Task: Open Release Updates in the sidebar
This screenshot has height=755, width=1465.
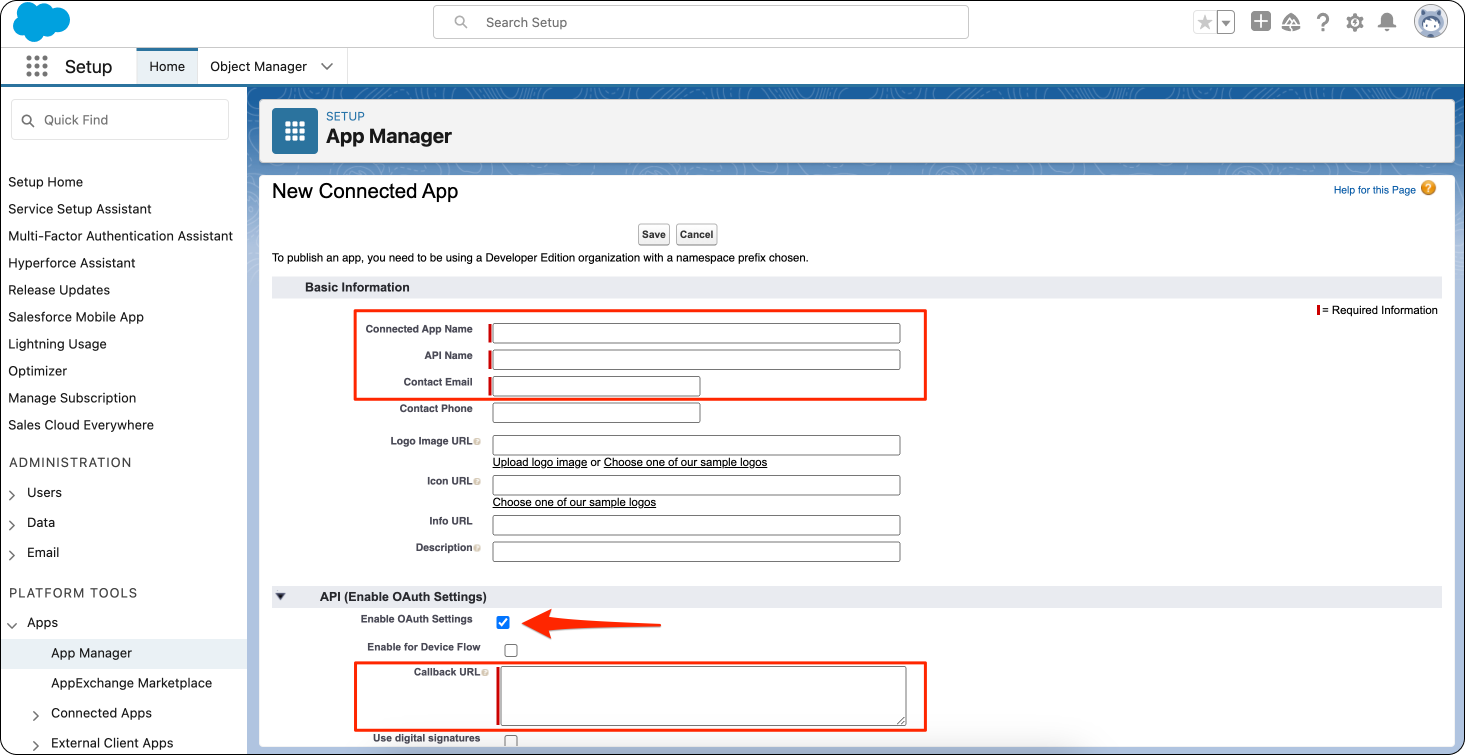Action: tap(59, 290)
